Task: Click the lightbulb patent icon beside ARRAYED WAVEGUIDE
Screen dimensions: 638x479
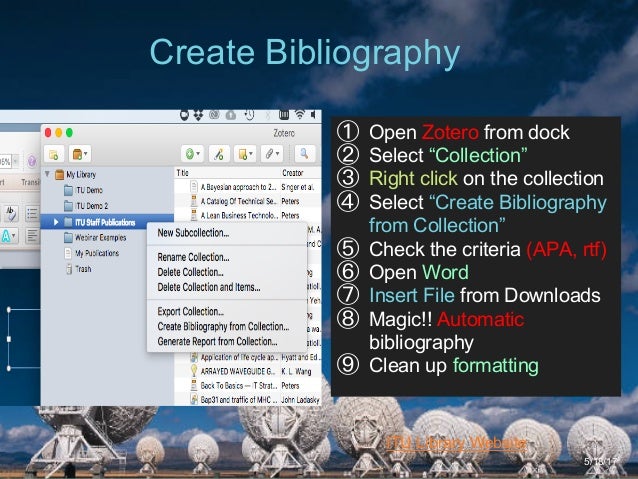Action: click(194, 371)
